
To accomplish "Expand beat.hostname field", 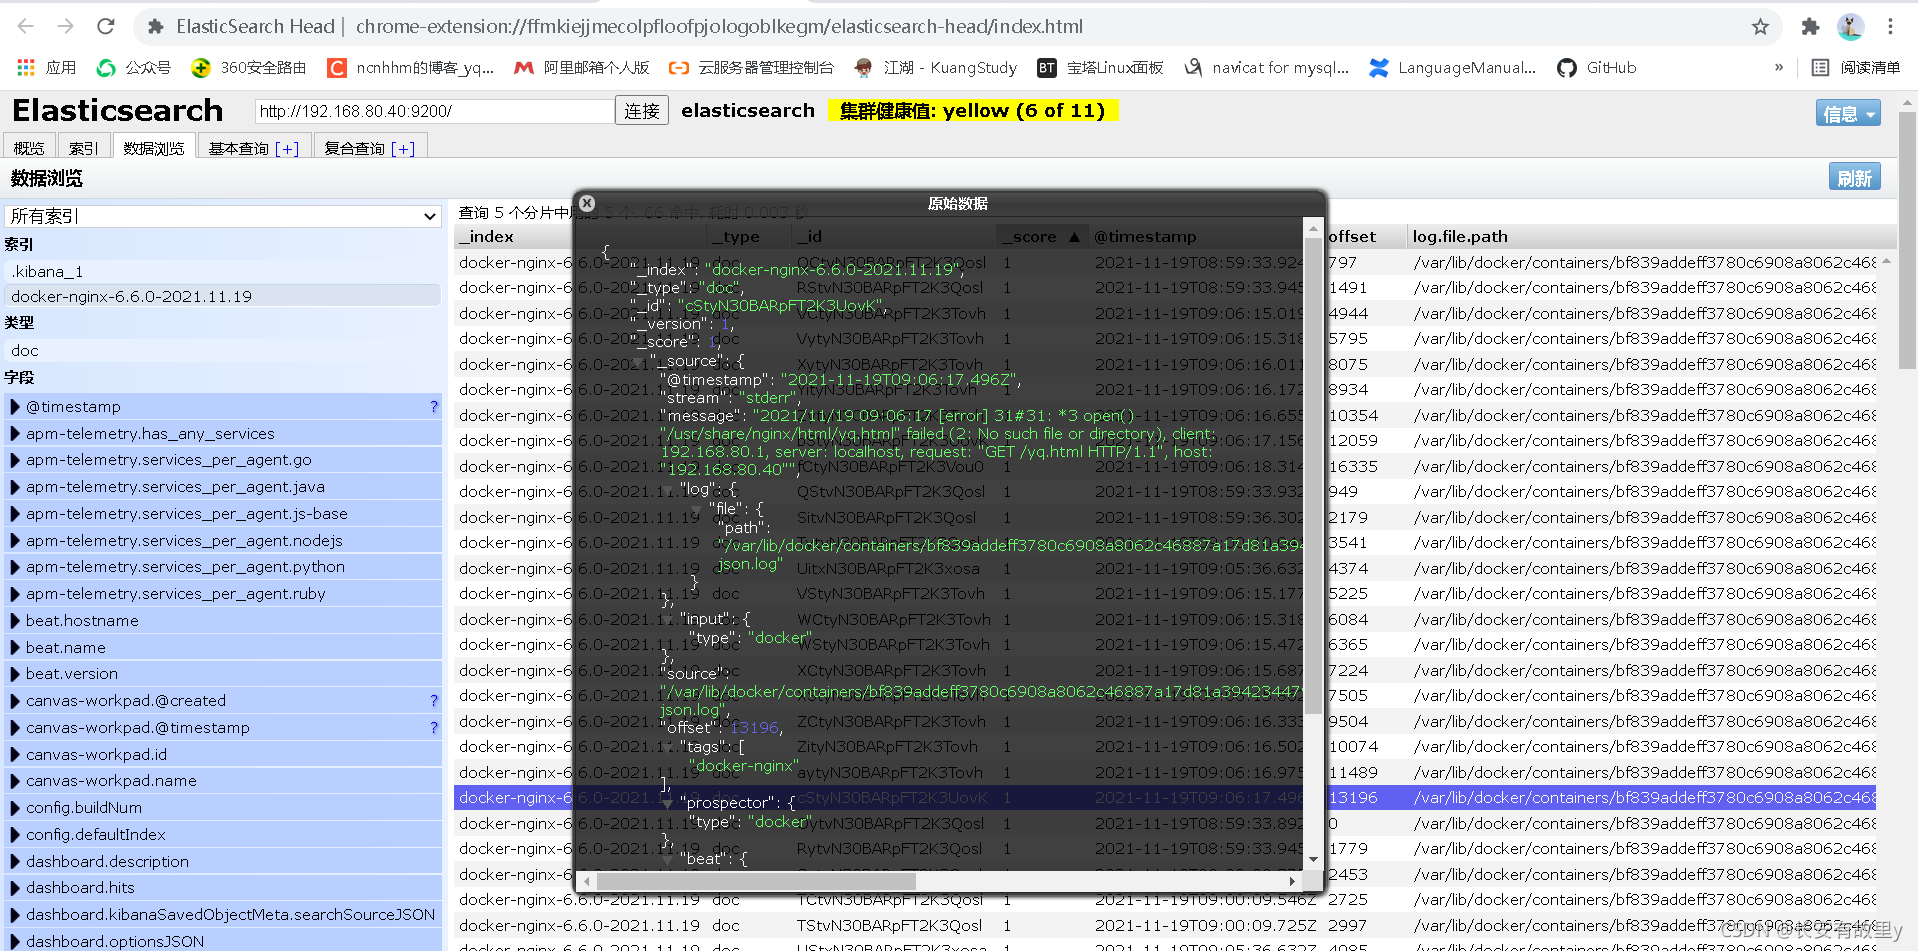I will [15, 621].
